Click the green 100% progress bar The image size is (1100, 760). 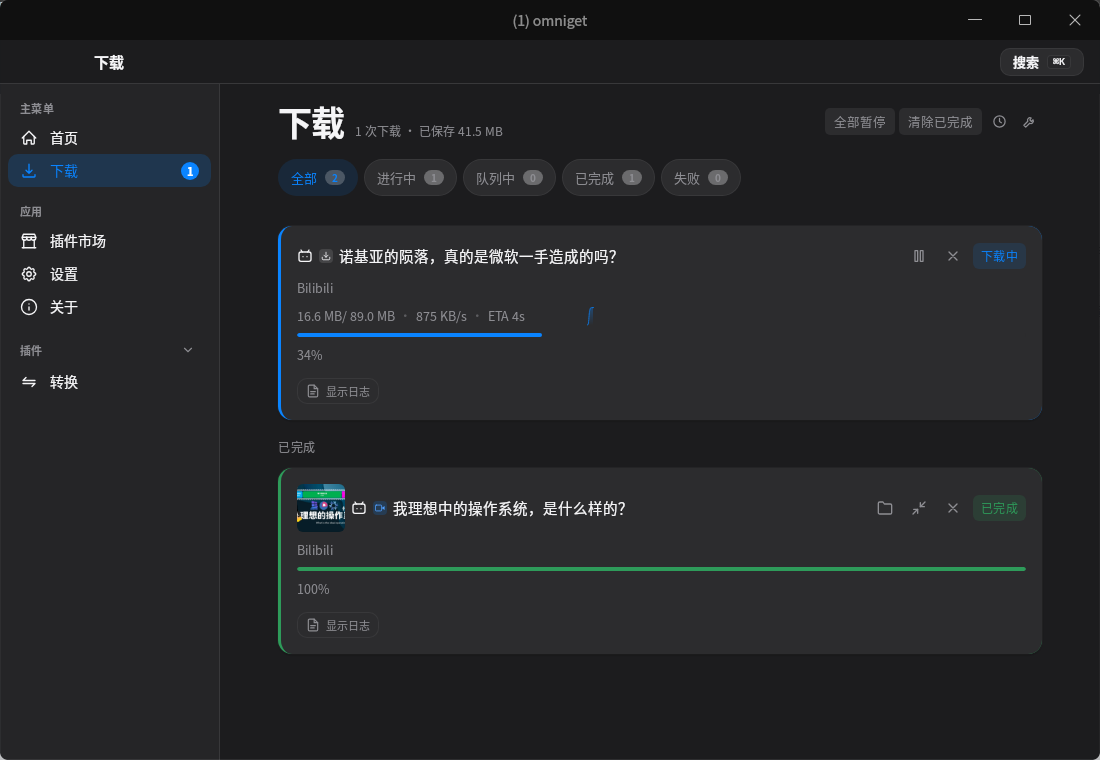[x=662, y=569]
